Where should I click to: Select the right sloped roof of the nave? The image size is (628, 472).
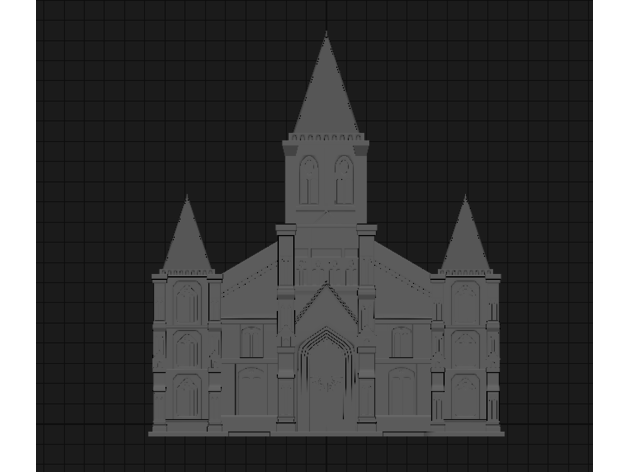click(x=402, y=275)
